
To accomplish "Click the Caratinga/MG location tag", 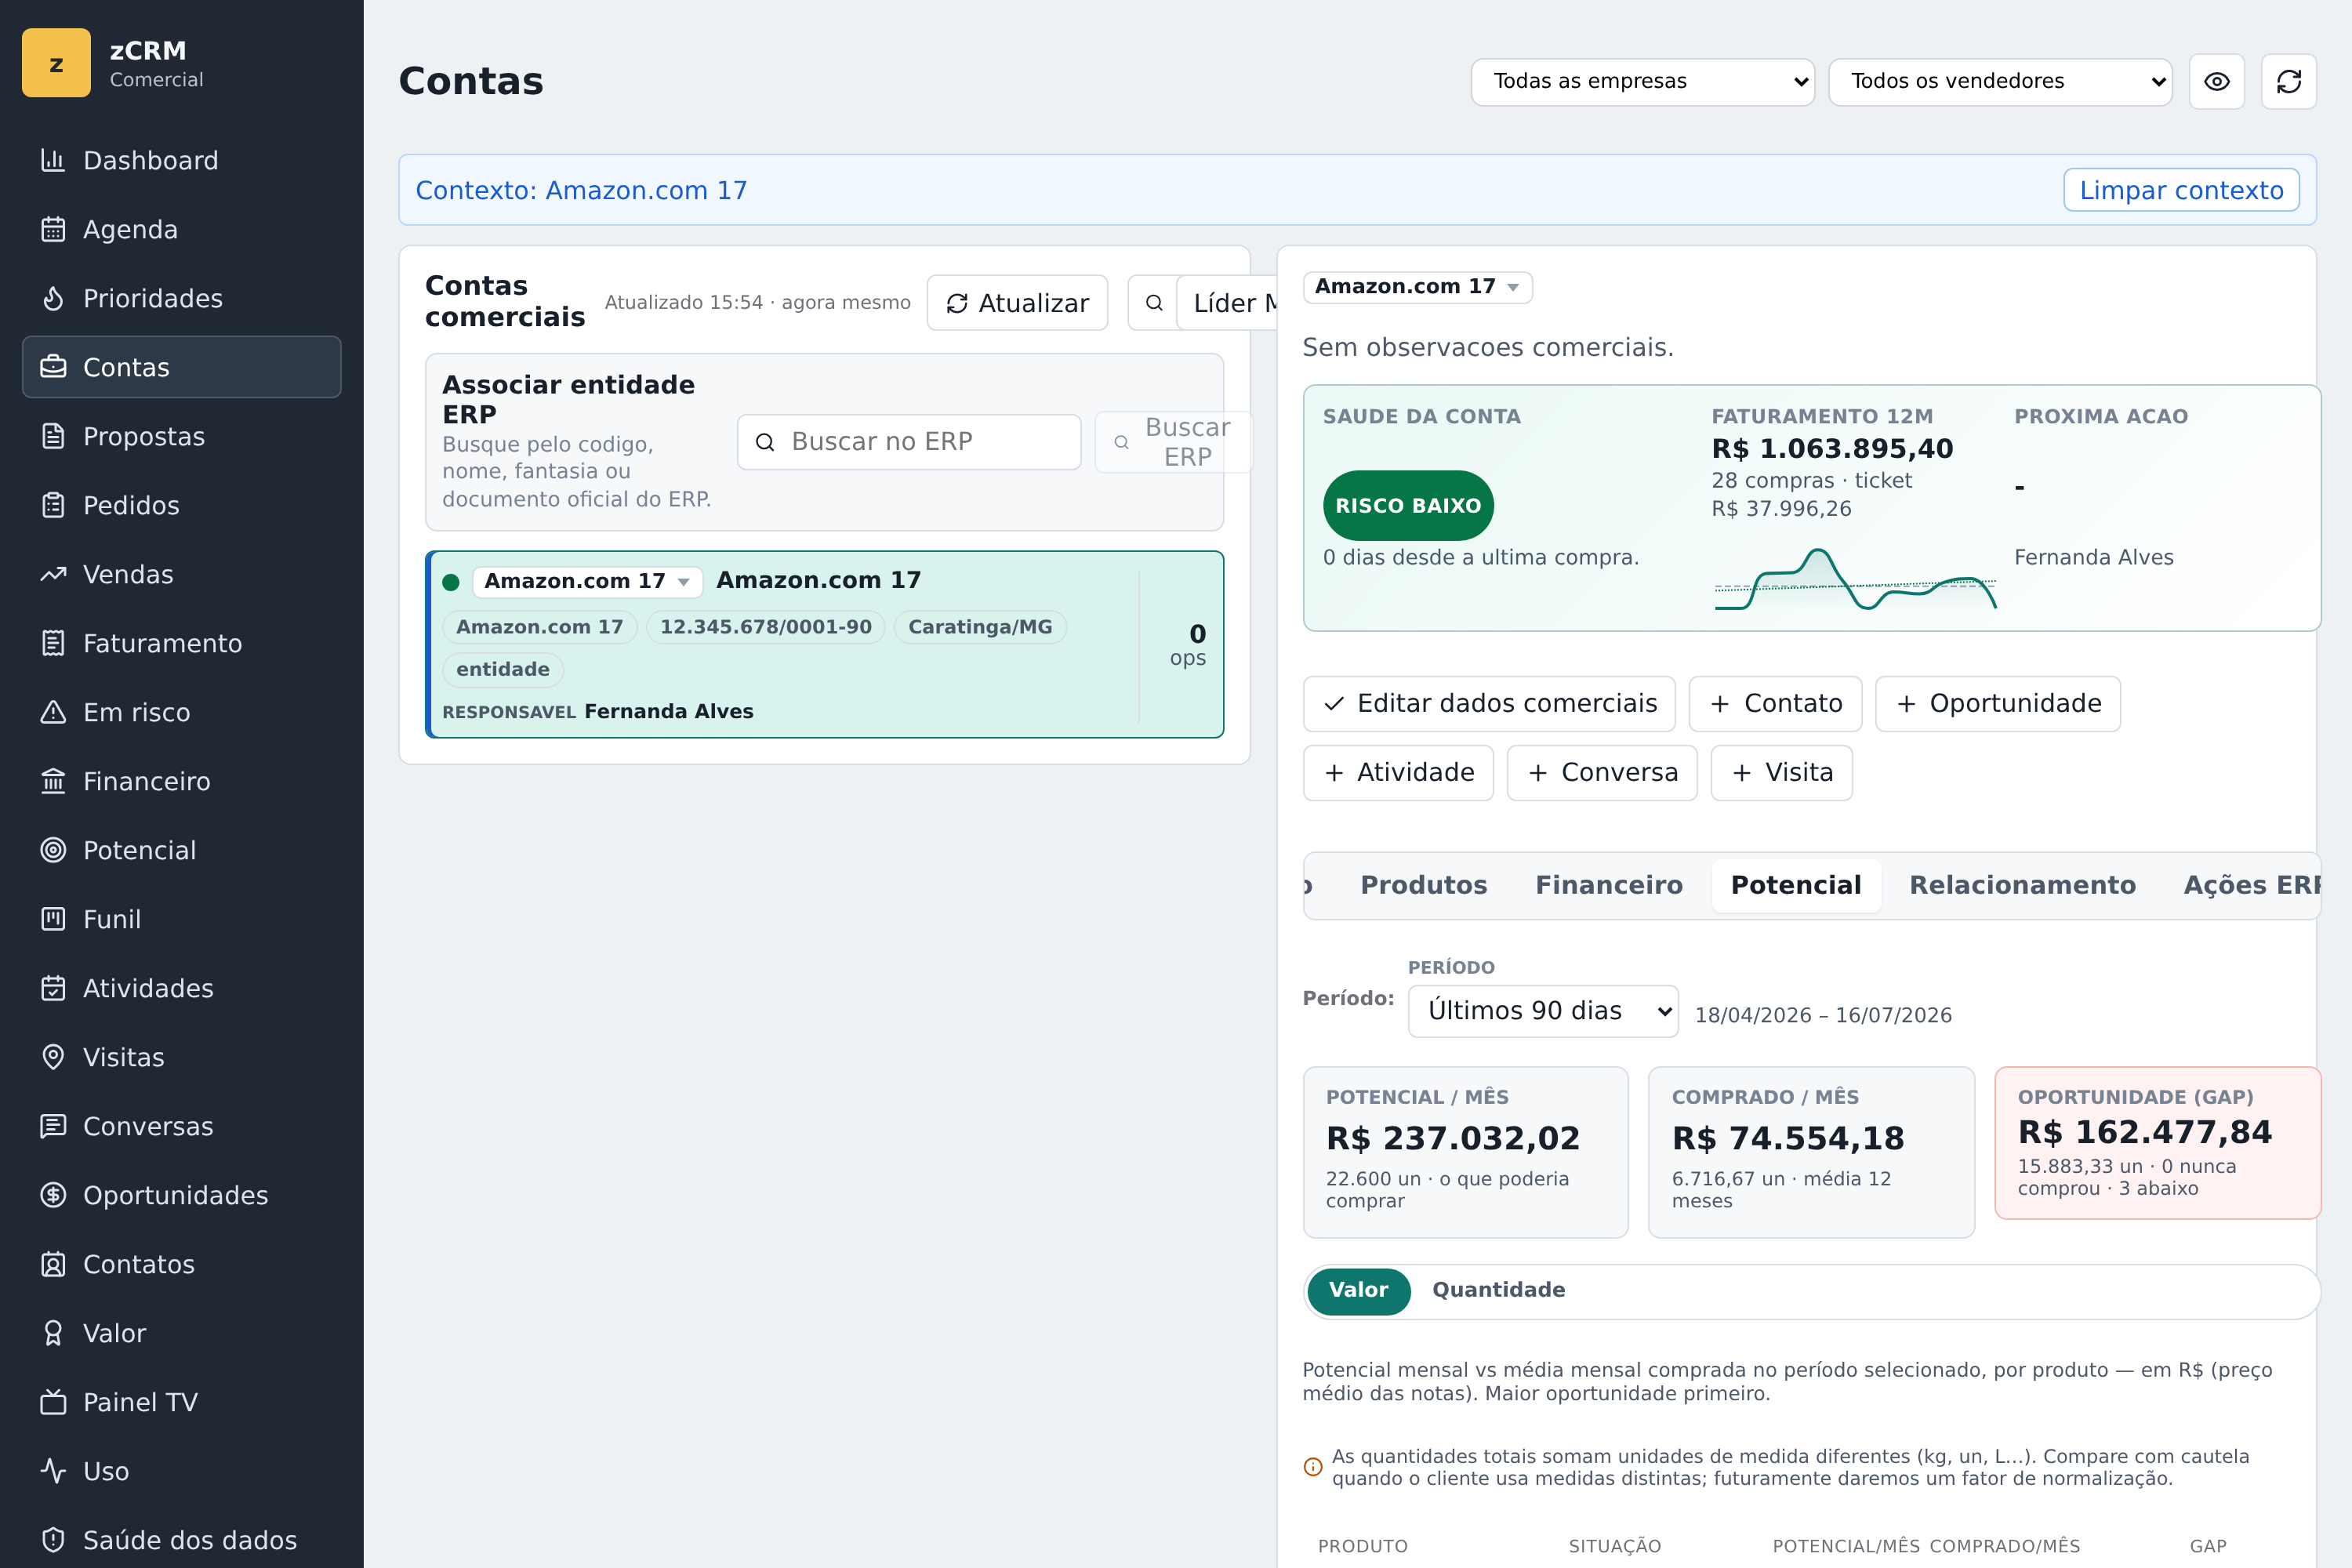I will 980,627.
